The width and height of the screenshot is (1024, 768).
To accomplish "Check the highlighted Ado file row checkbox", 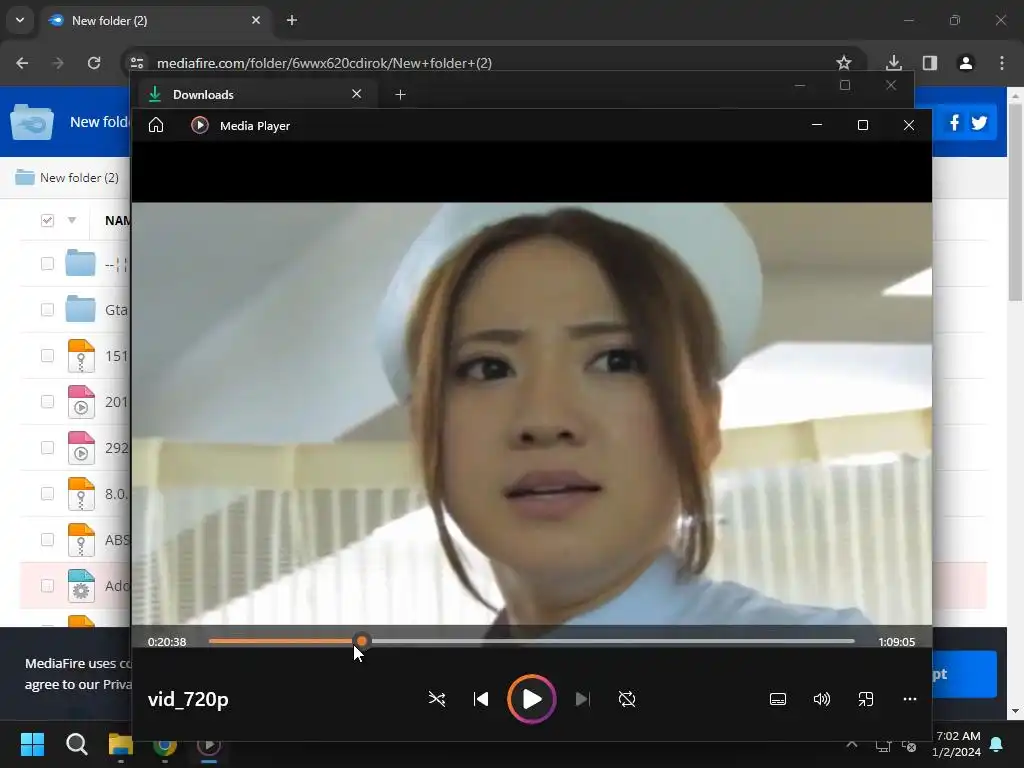I will coord(47,585).
